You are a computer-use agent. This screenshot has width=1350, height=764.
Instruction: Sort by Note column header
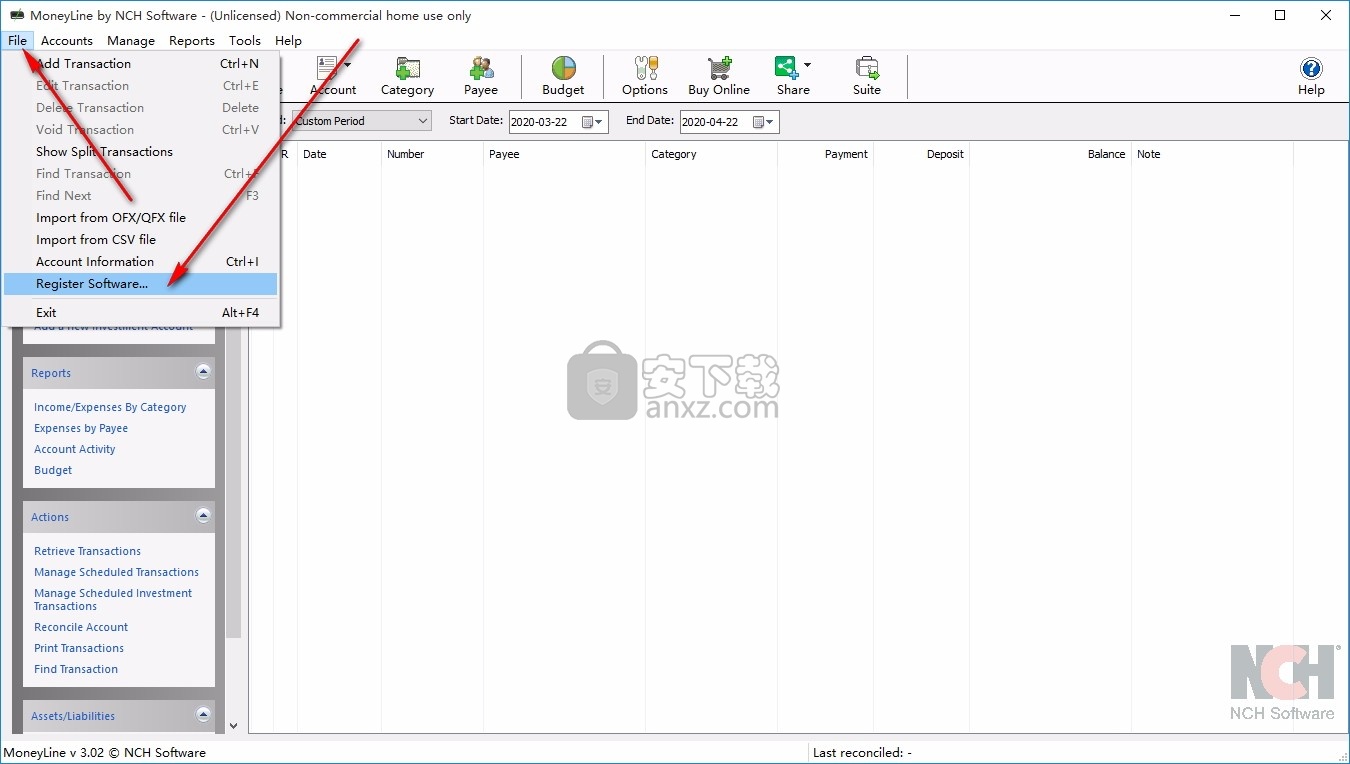point(1212,154)
